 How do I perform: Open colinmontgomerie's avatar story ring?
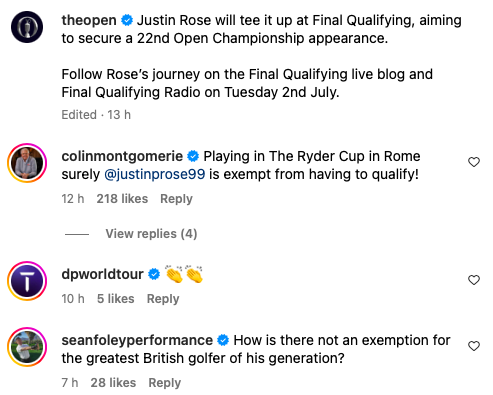click(x=27, y=163)
